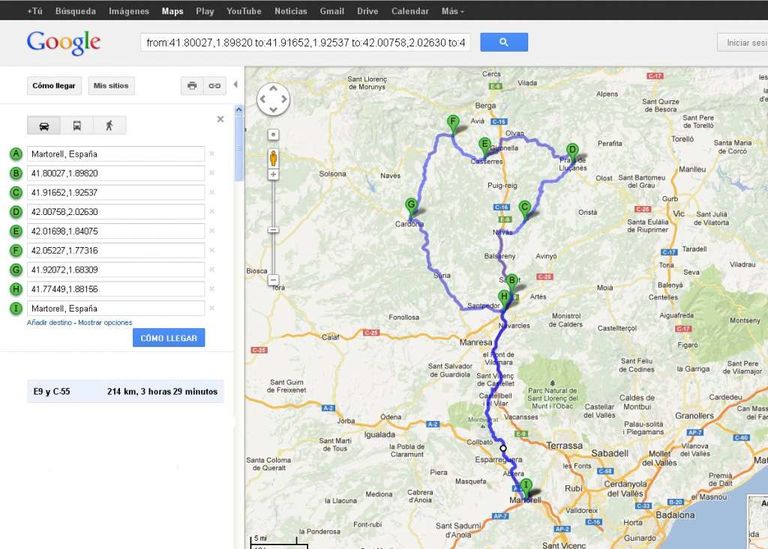Viewport: 768px width, 549px height.
Task: Collapse the left panel with arrow
Action: coord(236,85)
